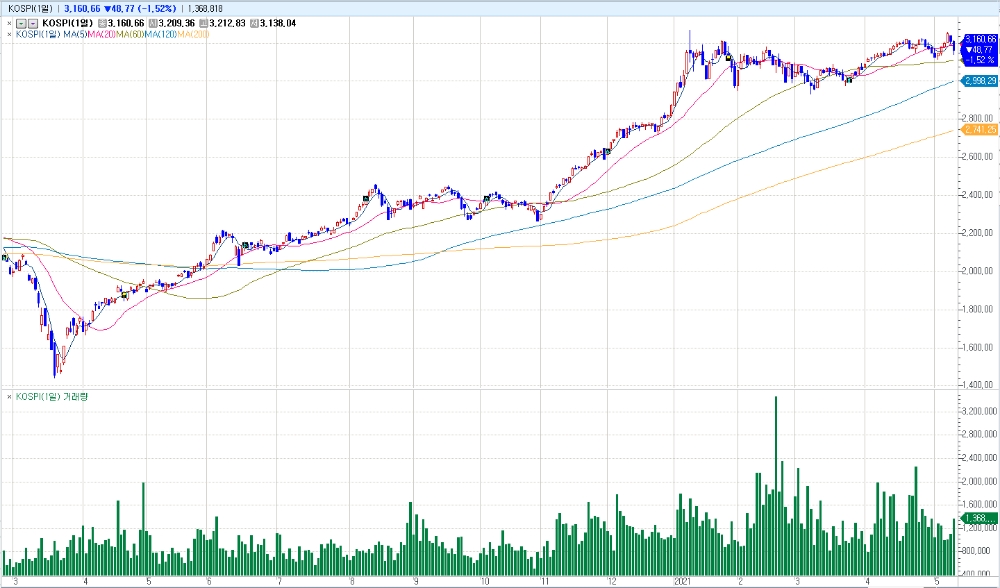Image resolution: width=1000 pixels, height=588 pixels.
Task: Toggle the MA(20) moving average line
Action: tap(99, 34)
